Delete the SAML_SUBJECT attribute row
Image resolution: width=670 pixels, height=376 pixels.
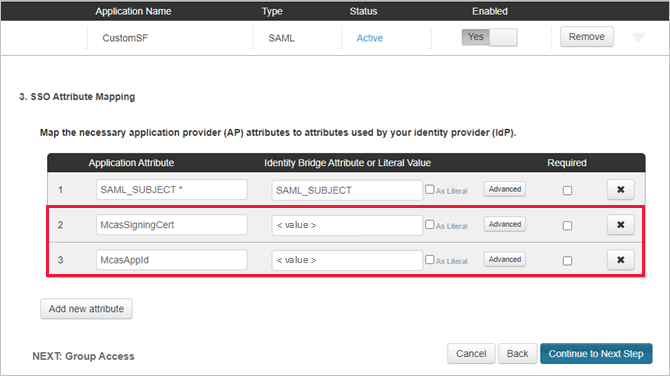point(620,190)
